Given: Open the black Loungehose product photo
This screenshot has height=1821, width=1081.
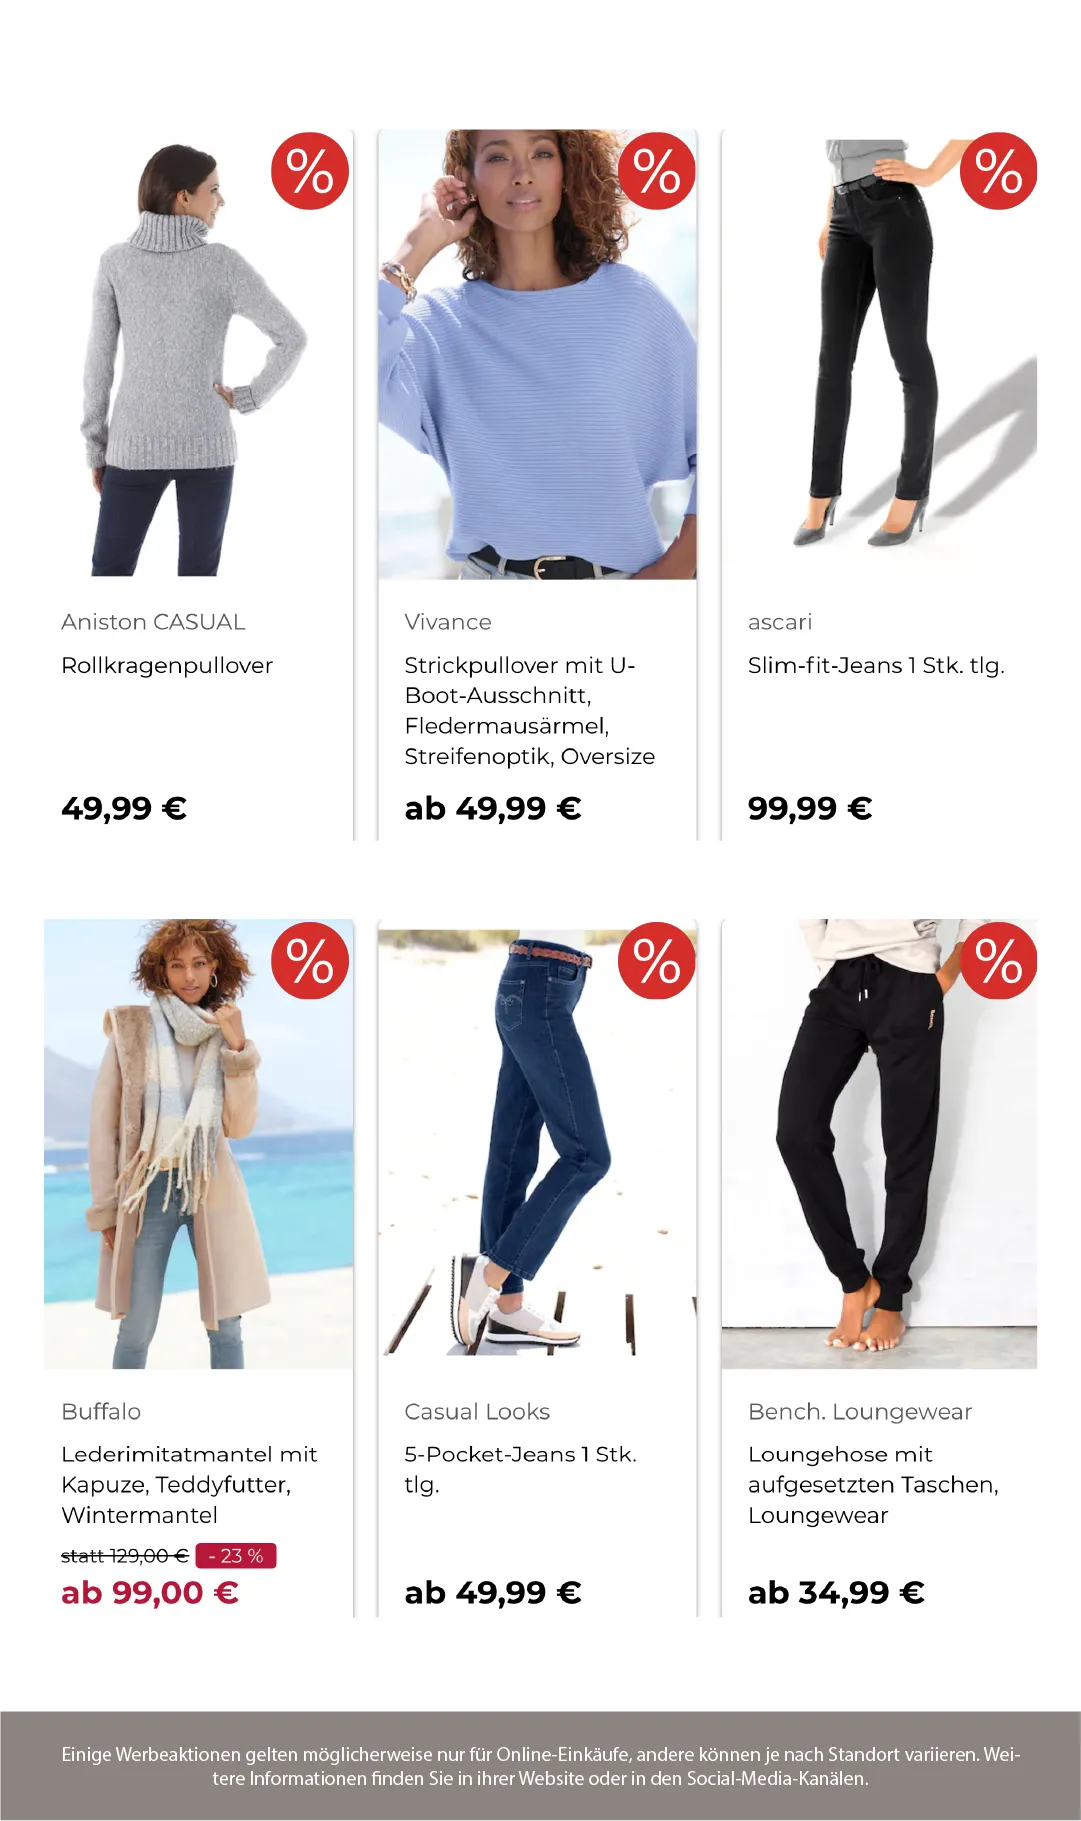Looking at the screenshot, I should [x=879, y=1144].
